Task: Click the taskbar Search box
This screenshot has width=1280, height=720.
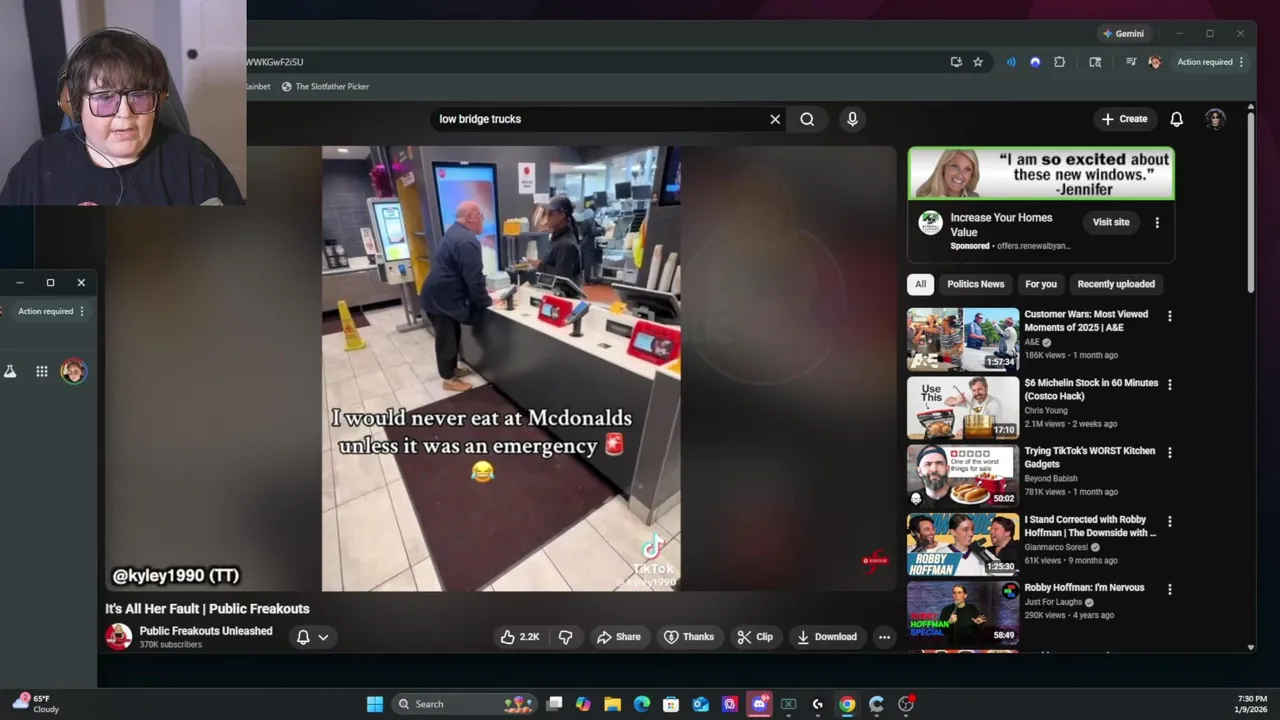Action: pyautogui.click(x=465, y=704)
